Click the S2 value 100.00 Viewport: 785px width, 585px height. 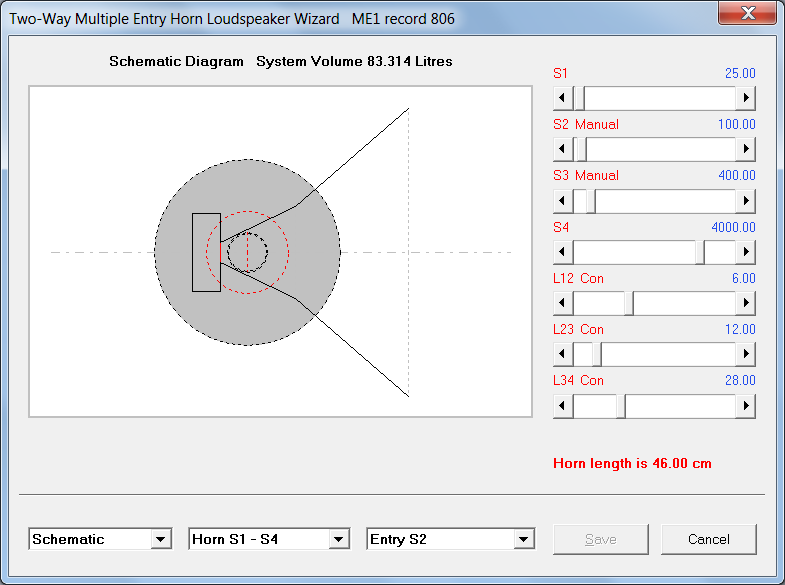tap(736, 124)
